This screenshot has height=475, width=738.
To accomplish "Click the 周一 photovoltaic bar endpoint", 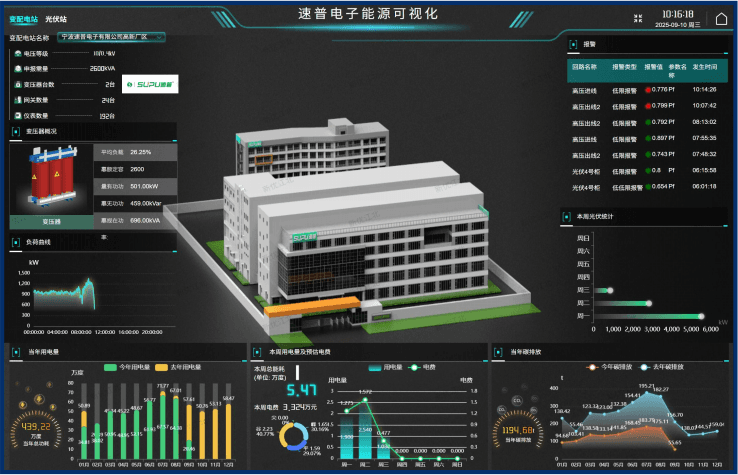I will click(x=701, y=316).
